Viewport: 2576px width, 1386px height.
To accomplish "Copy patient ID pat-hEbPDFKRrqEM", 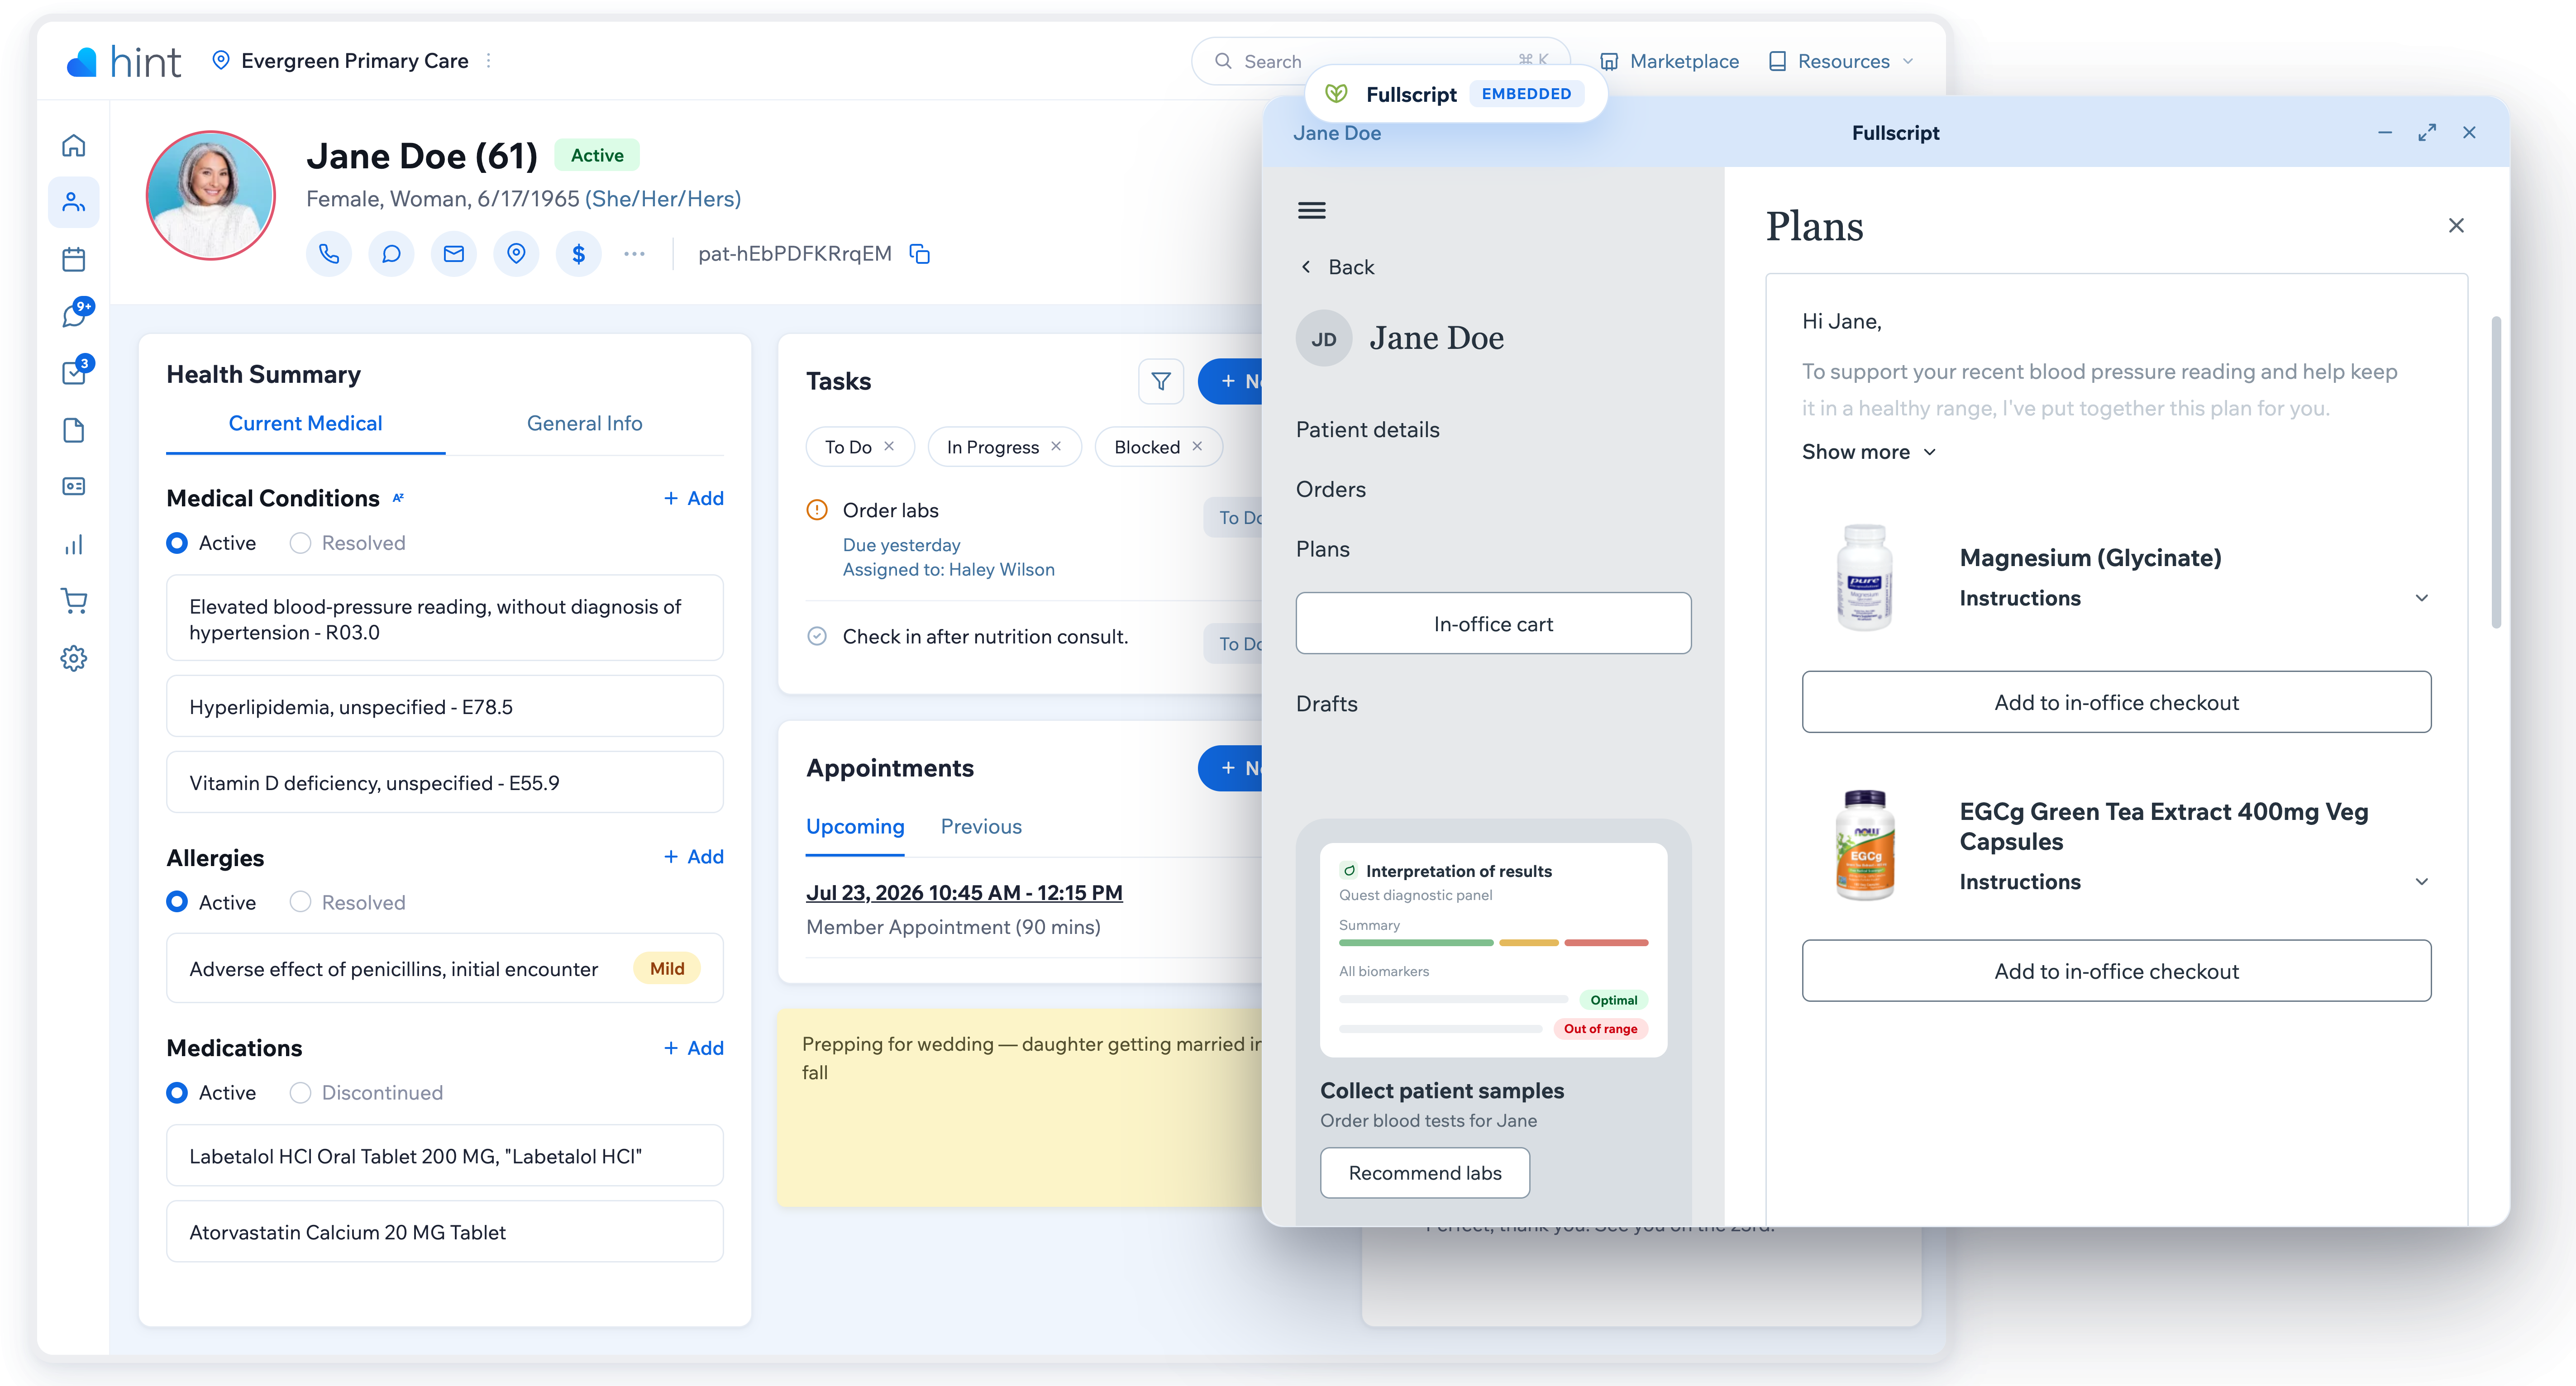I will click(x=920, y=254).
